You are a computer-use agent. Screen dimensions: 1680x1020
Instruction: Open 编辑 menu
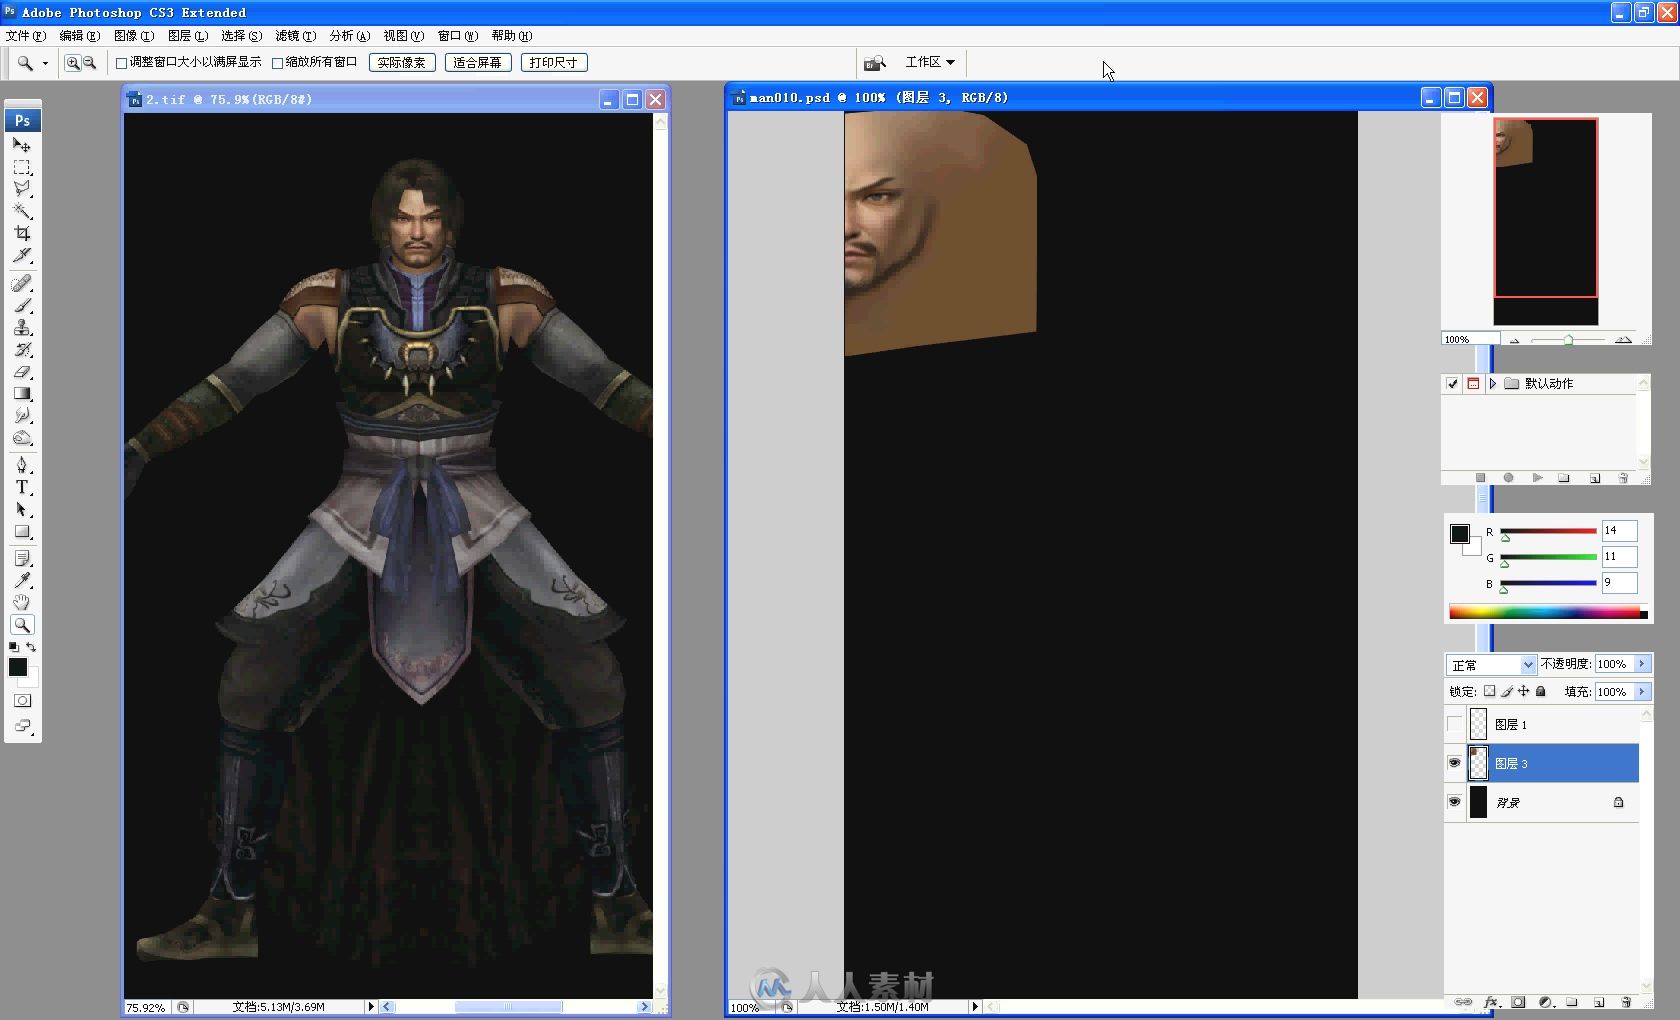[80, 36]
